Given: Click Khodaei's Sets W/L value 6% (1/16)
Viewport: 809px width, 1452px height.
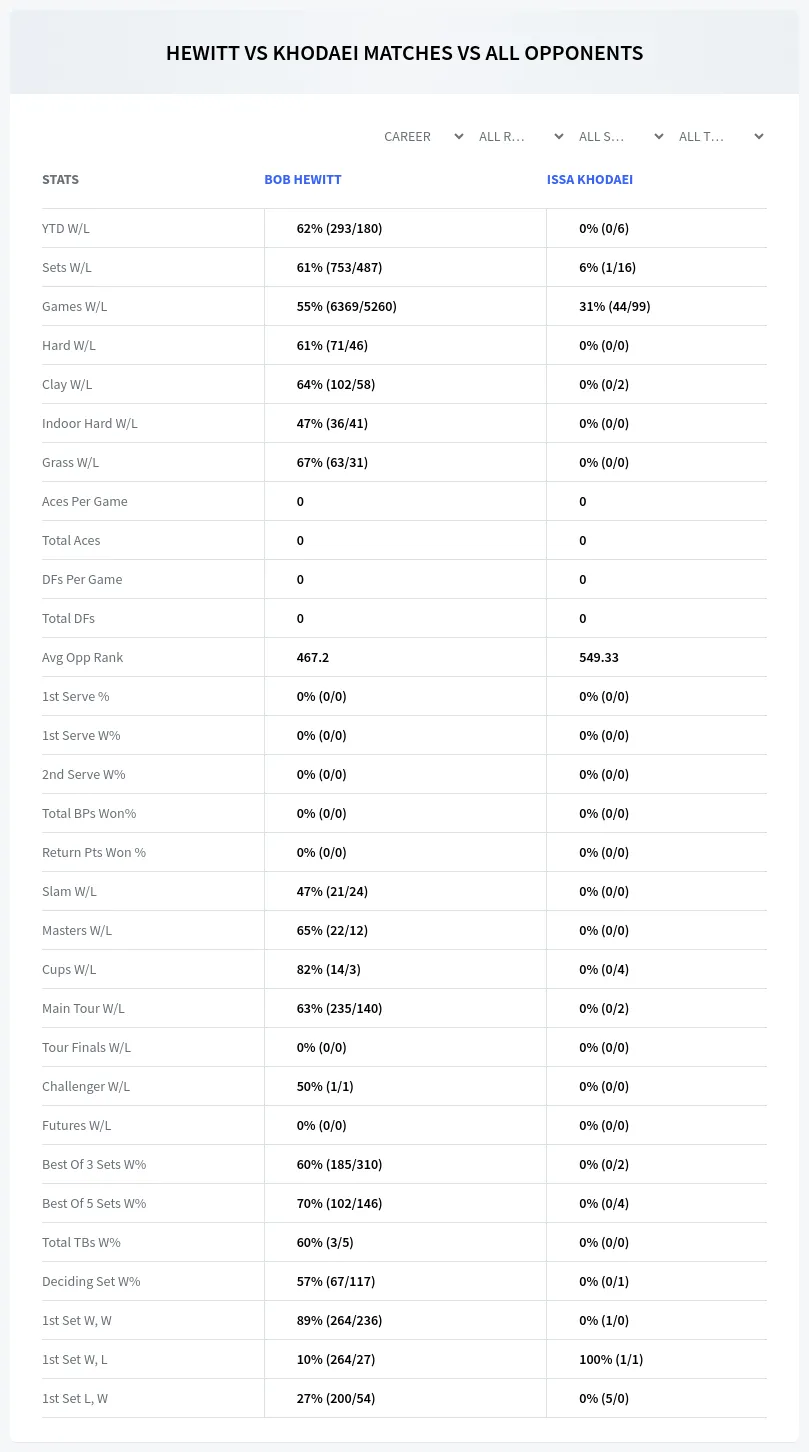Looking at the screenshot, I should click(608, 267).
